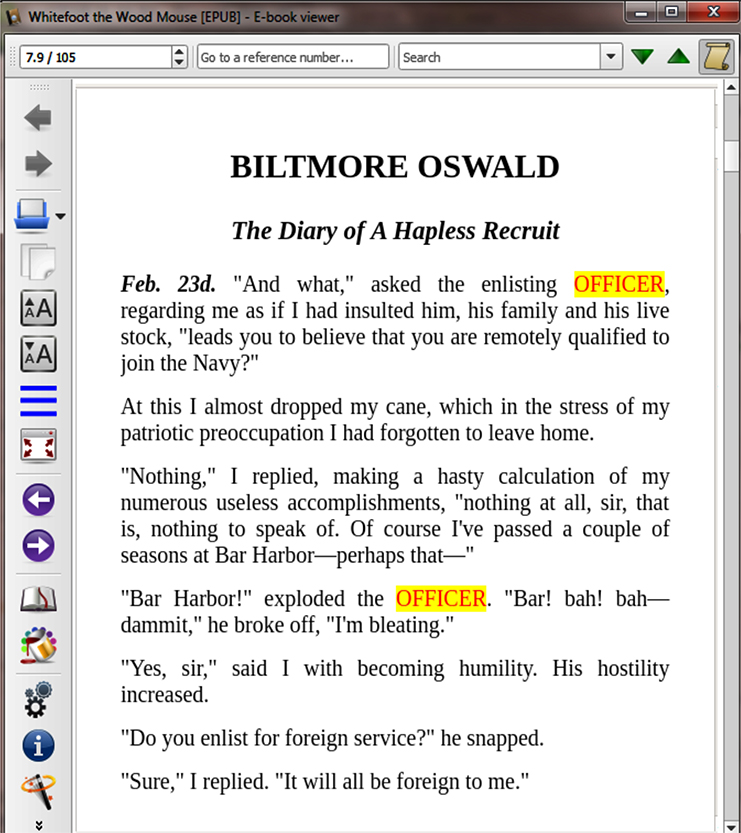Click the Open ebook tray icon
Viewport: 741px width, 833px height.
32,215
